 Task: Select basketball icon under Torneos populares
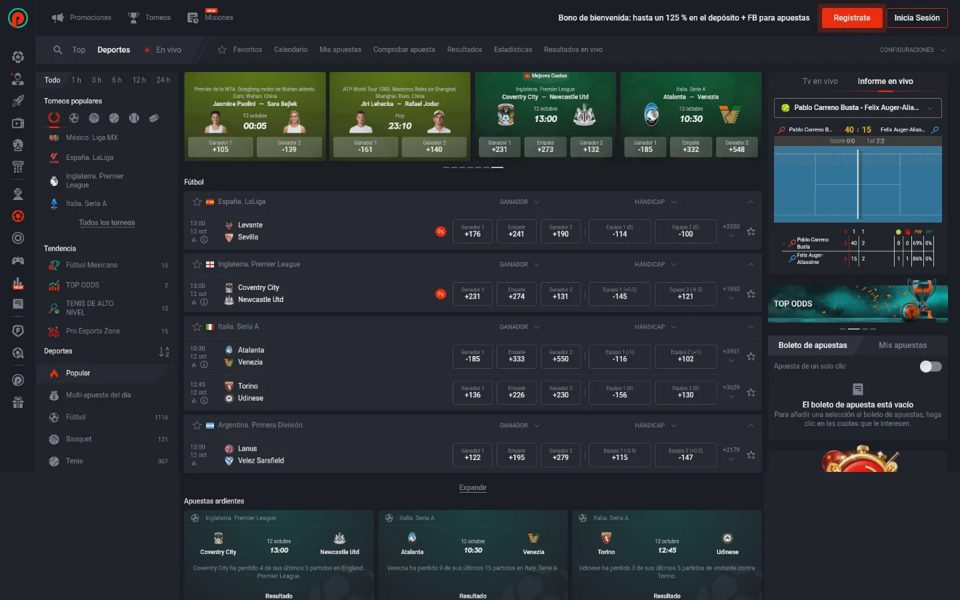point(94,118)
